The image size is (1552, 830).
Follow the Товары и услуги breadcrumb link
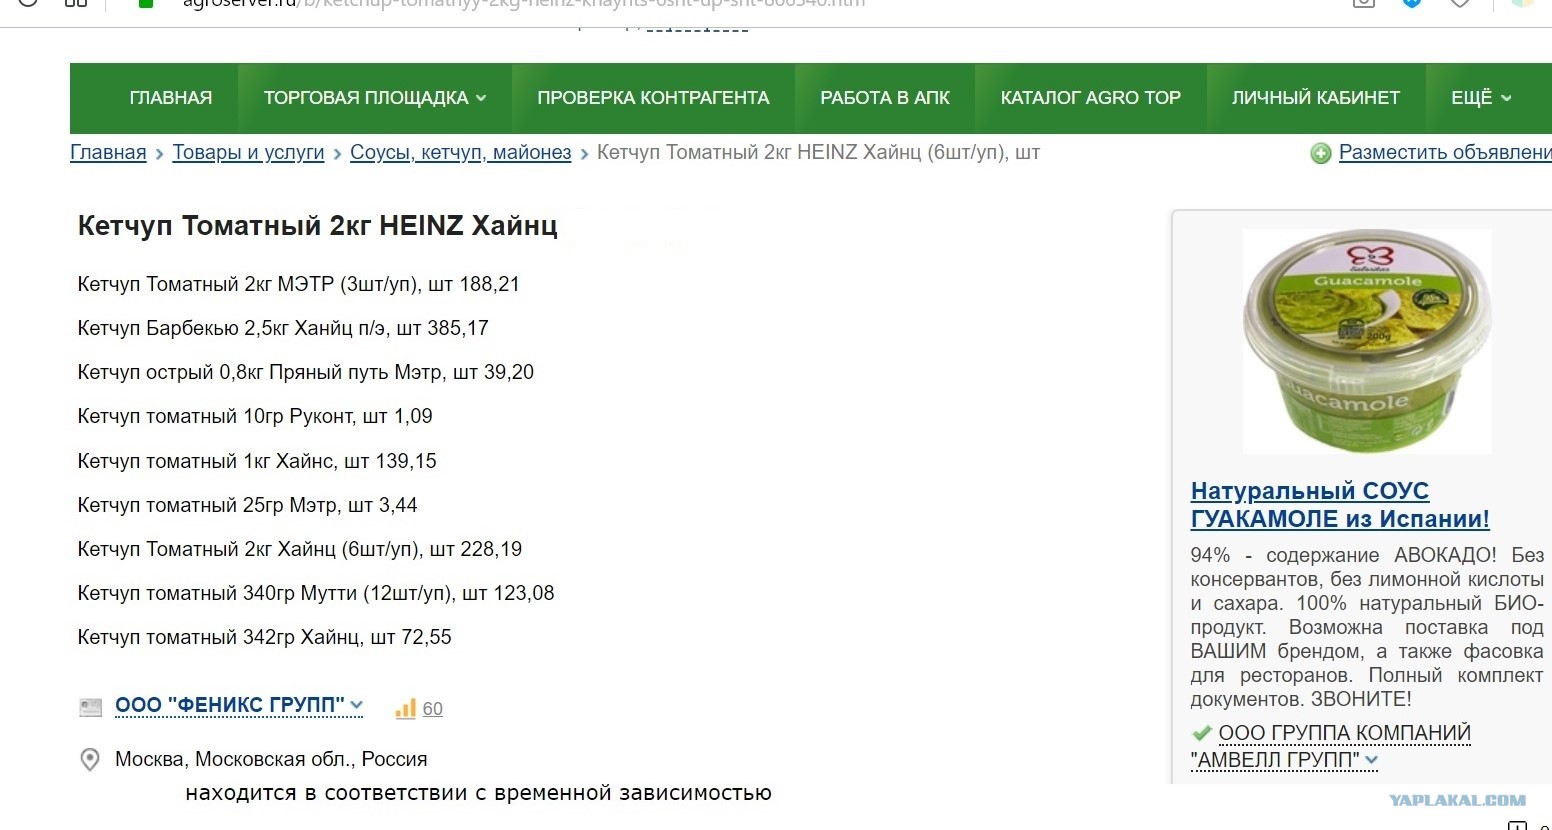click(248, 153)
